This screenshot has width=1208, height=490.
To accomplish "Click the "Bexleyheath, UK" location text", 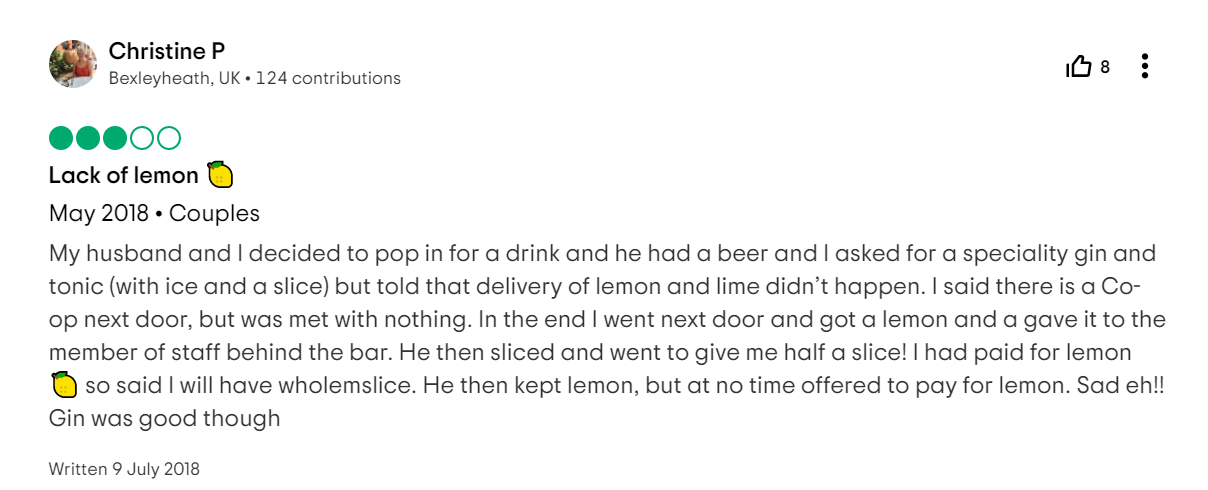I will coord(174,78).
